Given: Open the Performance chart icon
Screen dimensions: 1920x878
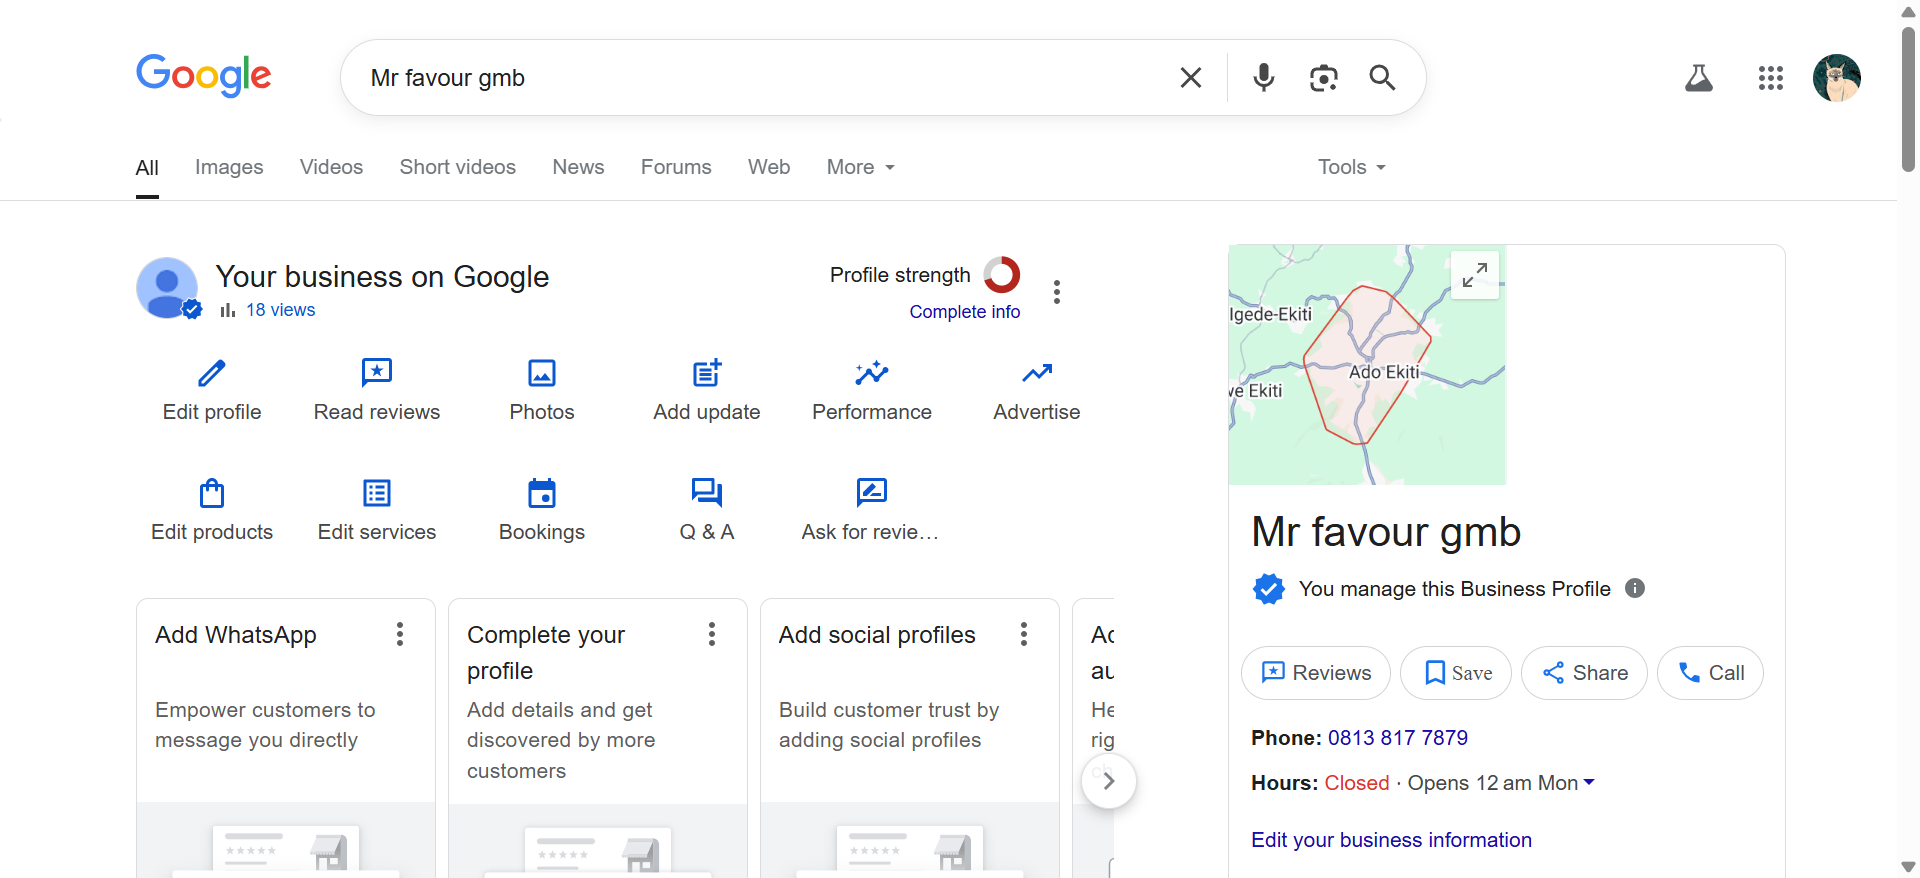Looking at the screenshot, I should [871, 374].
